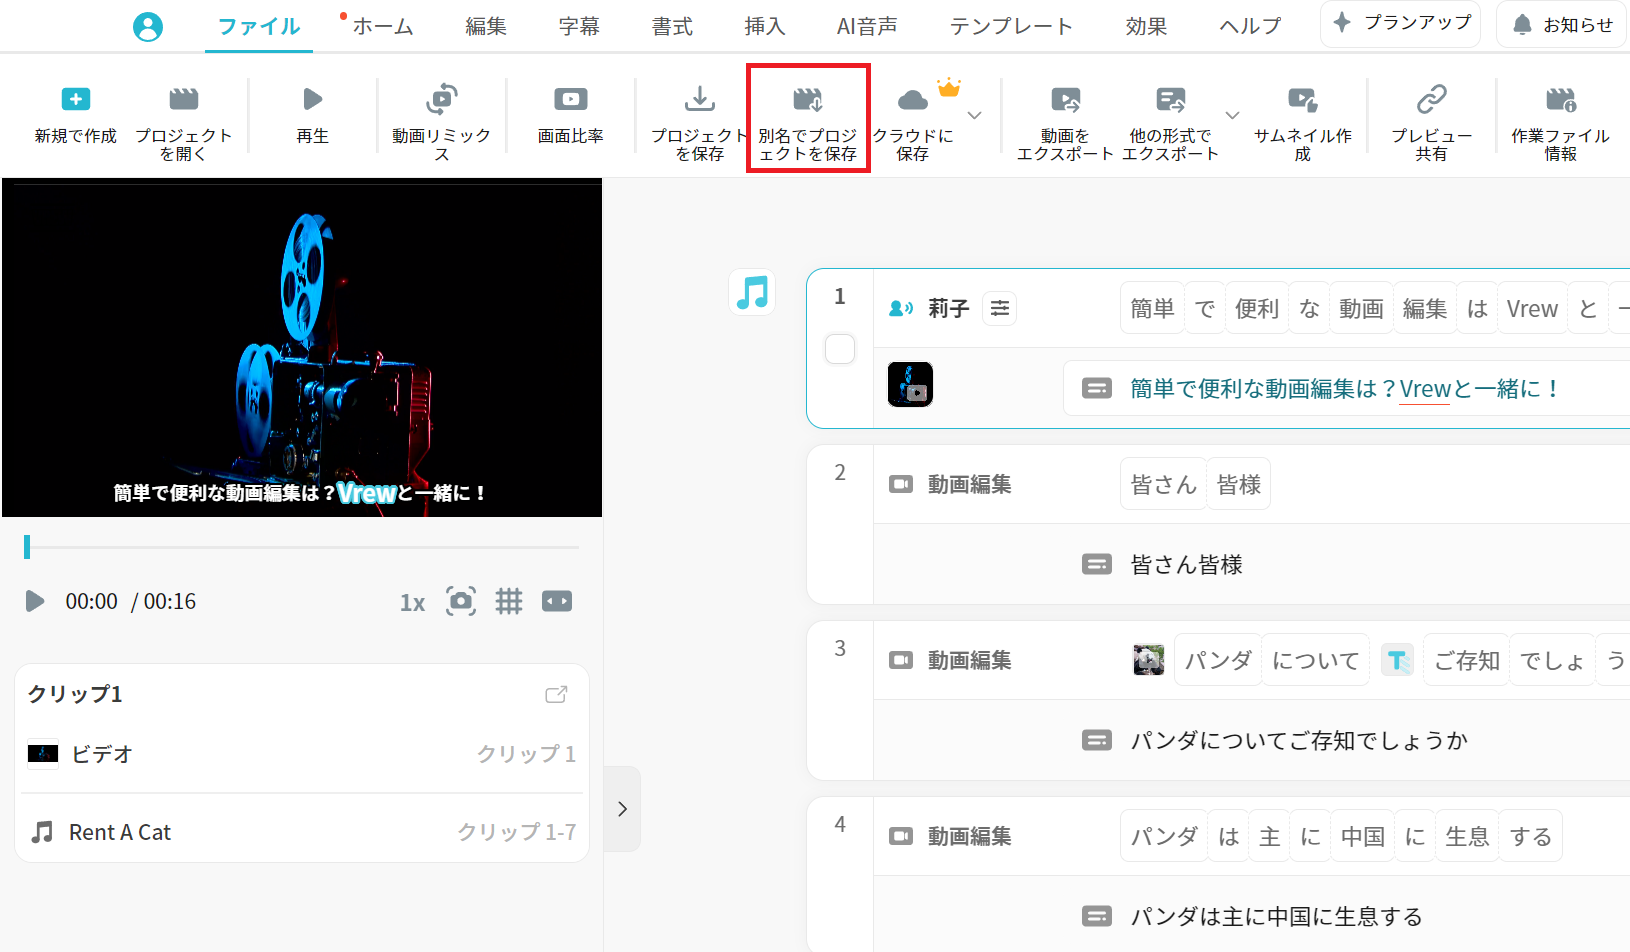The height and width of the screenshot is (952, 1630).
Task: Check the clip 1 selection checkbox
Action: pyautogui.click(x=840, y=349)
